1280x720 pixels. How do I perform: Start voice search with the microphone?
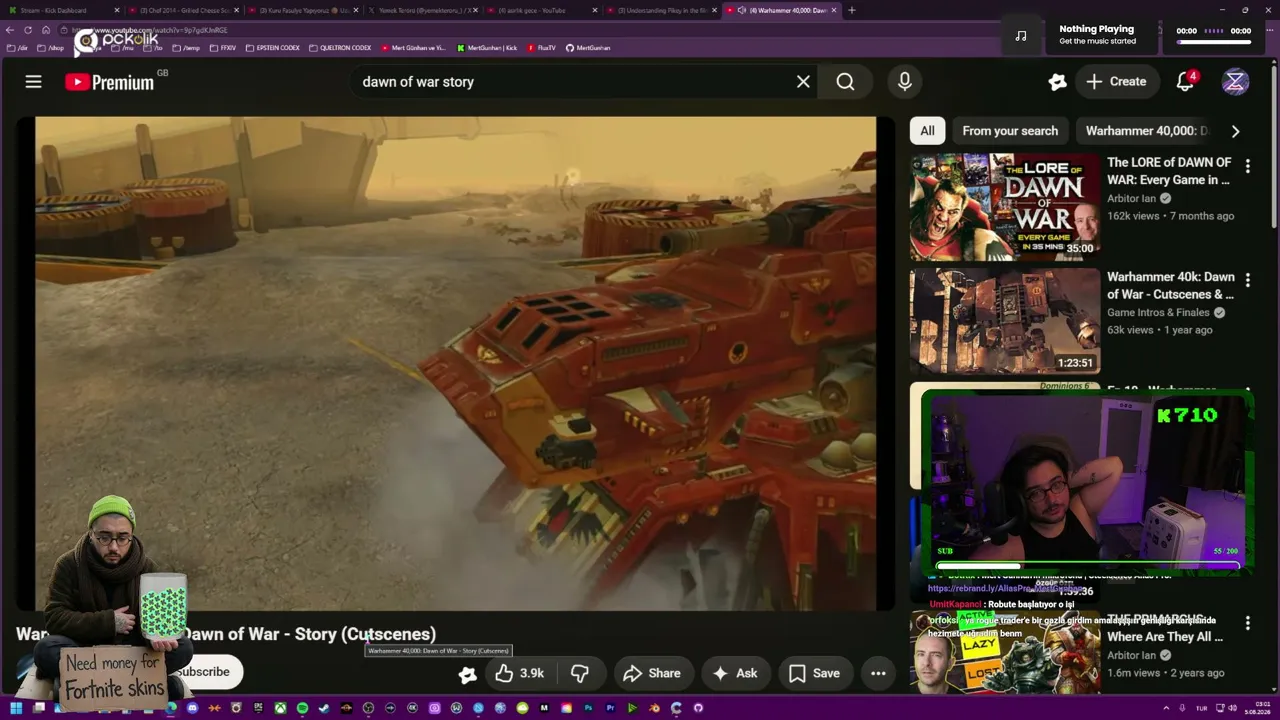tap(904, 82)
